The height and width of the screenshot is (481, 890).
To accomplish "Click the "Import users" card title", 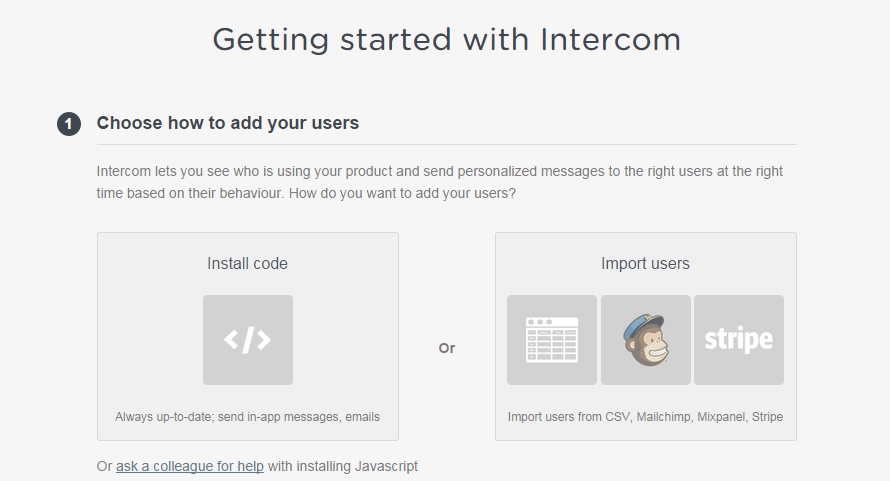I will click(645, 264).
